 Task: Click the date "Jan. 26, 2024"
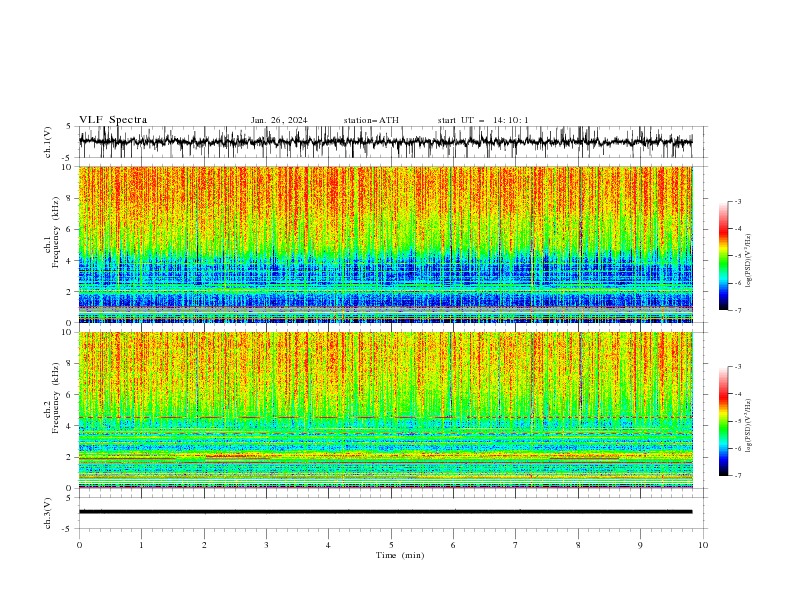279,120
